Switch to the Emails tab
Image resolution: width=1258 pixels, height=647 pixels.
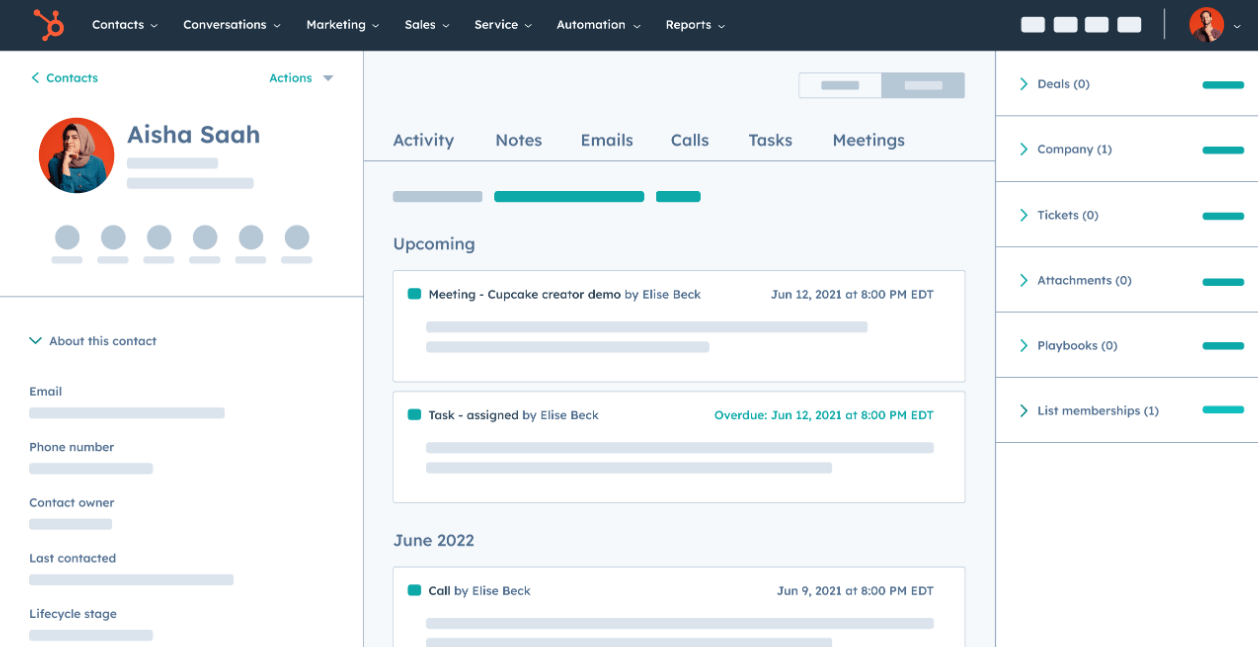click(x=606, y=140)
